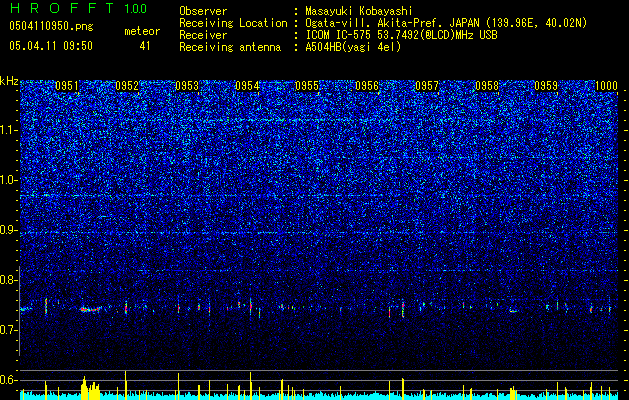This screenshot has width=629, height=400.
Task: Click the Observer field label
Action: (x=203, y=11)
